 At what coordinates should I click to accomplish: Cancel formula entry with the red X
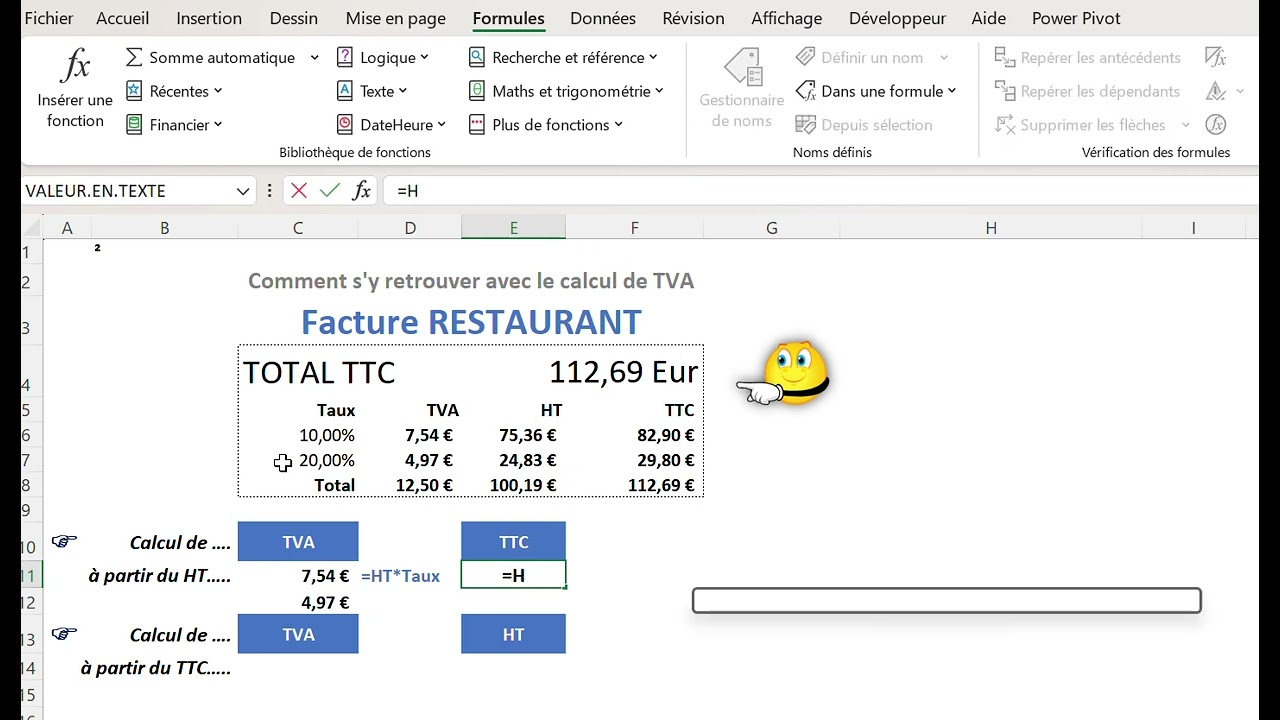coord(299,190)
